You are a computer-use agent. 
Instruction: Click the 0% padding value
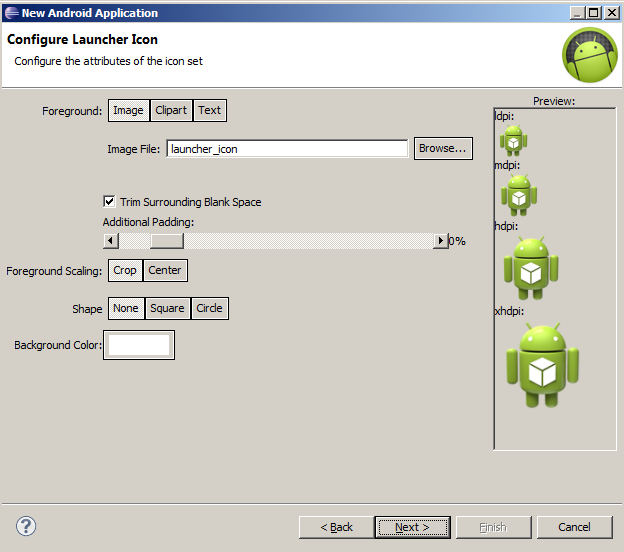457,241
